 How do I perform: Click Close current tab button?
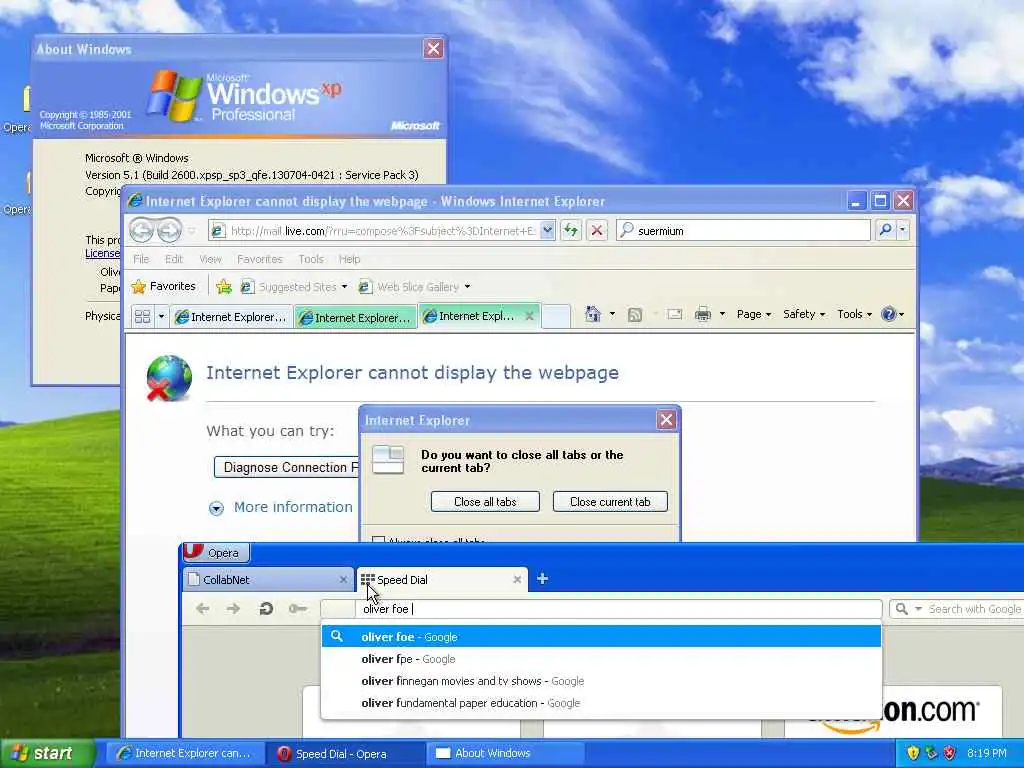pyautogui.click(x=610, y=502)
